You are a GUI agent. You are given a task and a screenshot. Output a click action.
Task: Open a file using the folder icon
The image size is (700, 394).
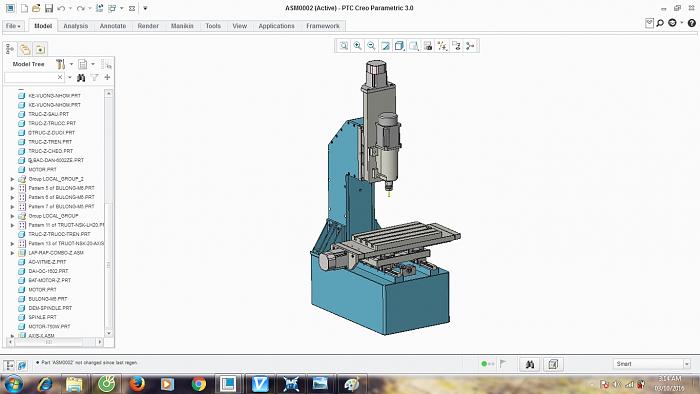pyautogui.click(x=36, y=8)
